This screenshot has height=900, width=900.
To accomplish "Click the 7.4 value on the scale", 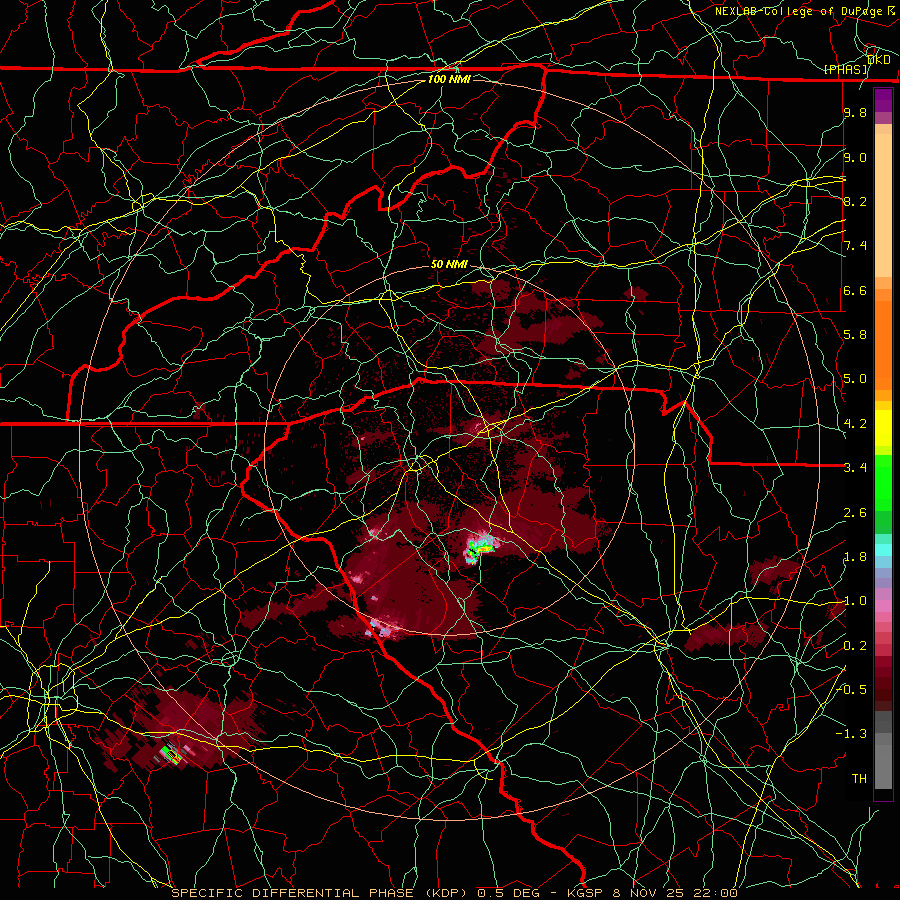I will (855, 246).
